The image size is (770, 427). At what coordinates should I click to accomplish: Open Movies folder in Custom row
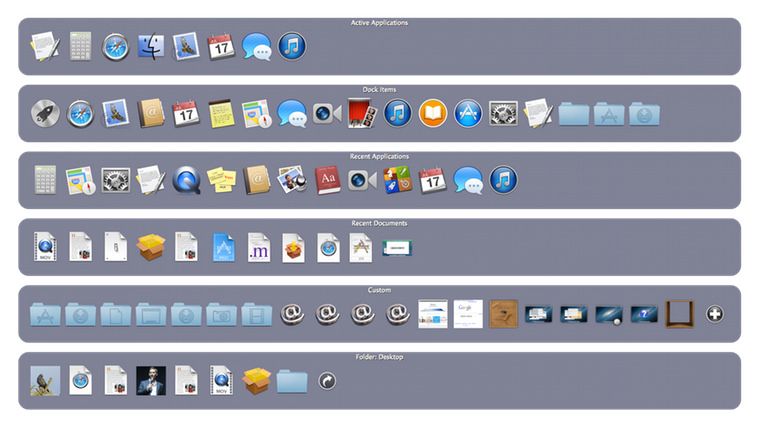[x=256, y=314]
